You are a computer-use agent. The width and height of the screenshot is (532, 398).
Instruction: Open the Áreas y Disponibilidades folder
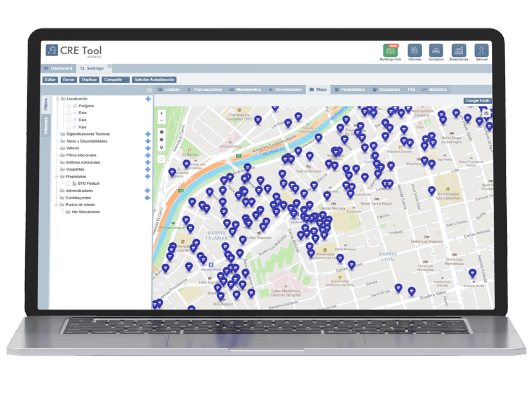pyautogui.click(x=84, y=141)
